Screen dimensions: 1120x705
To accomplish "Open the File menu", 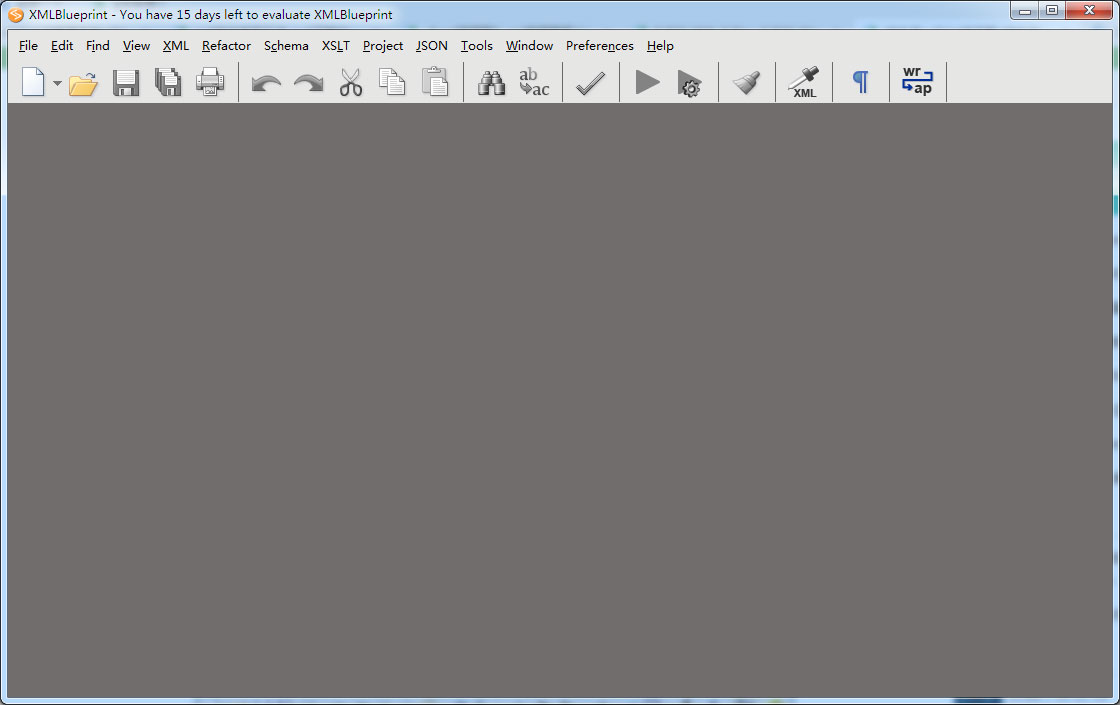I will point(28,46).
